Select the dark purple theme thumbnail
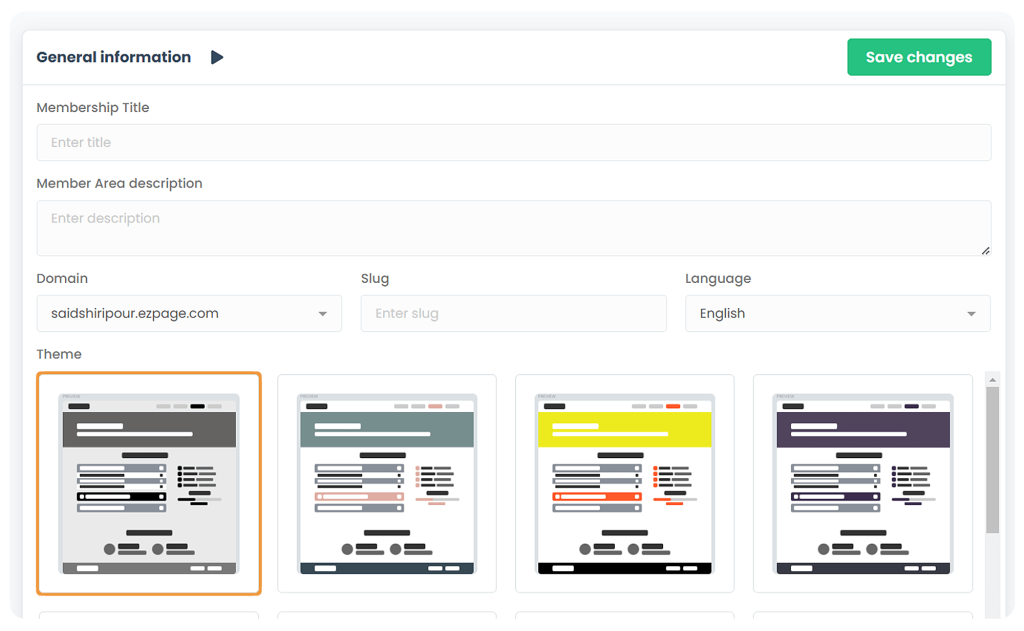Image resolution: width=1024 pixels, height=631 pixels. [x=863, y=484]
